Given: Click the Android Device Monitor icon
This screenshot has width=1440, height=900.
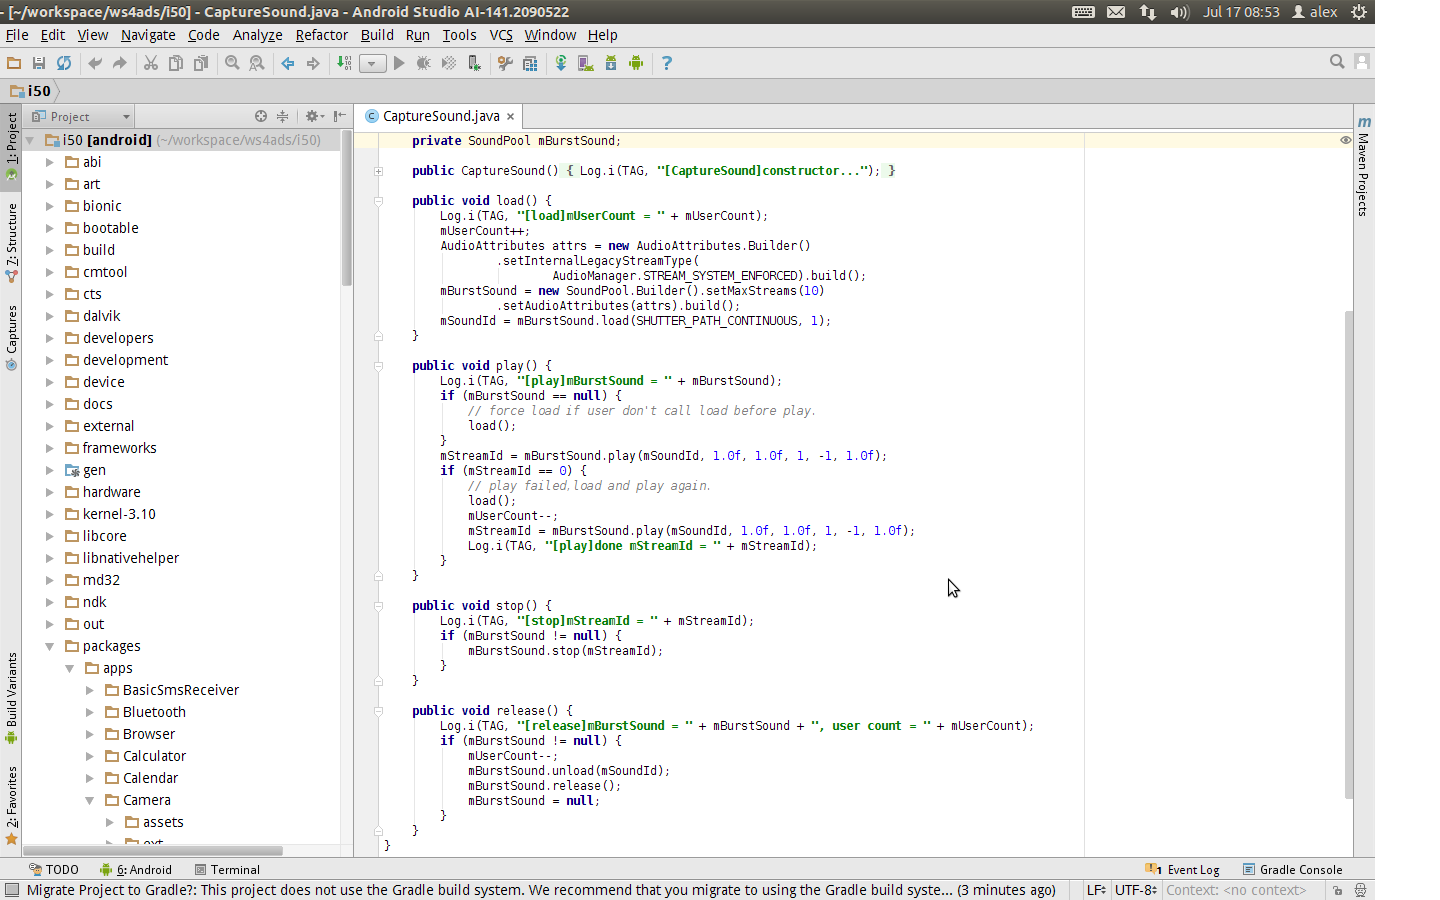Looking at the screenshot, I should [636, 63].
